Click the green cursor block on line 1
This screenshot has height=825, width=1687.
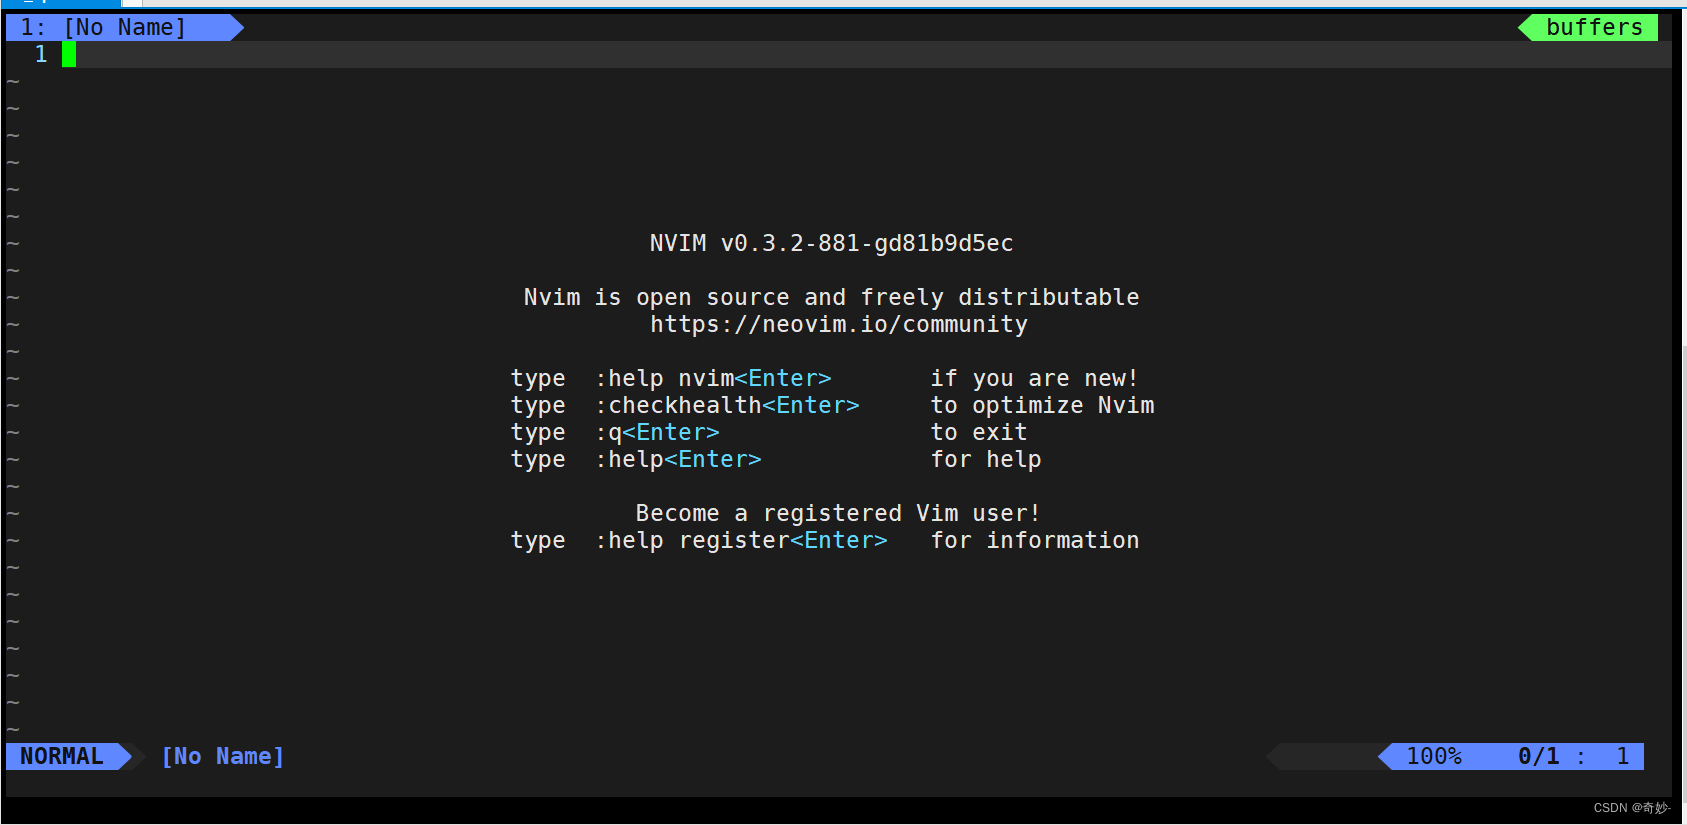tap(69, 54)
